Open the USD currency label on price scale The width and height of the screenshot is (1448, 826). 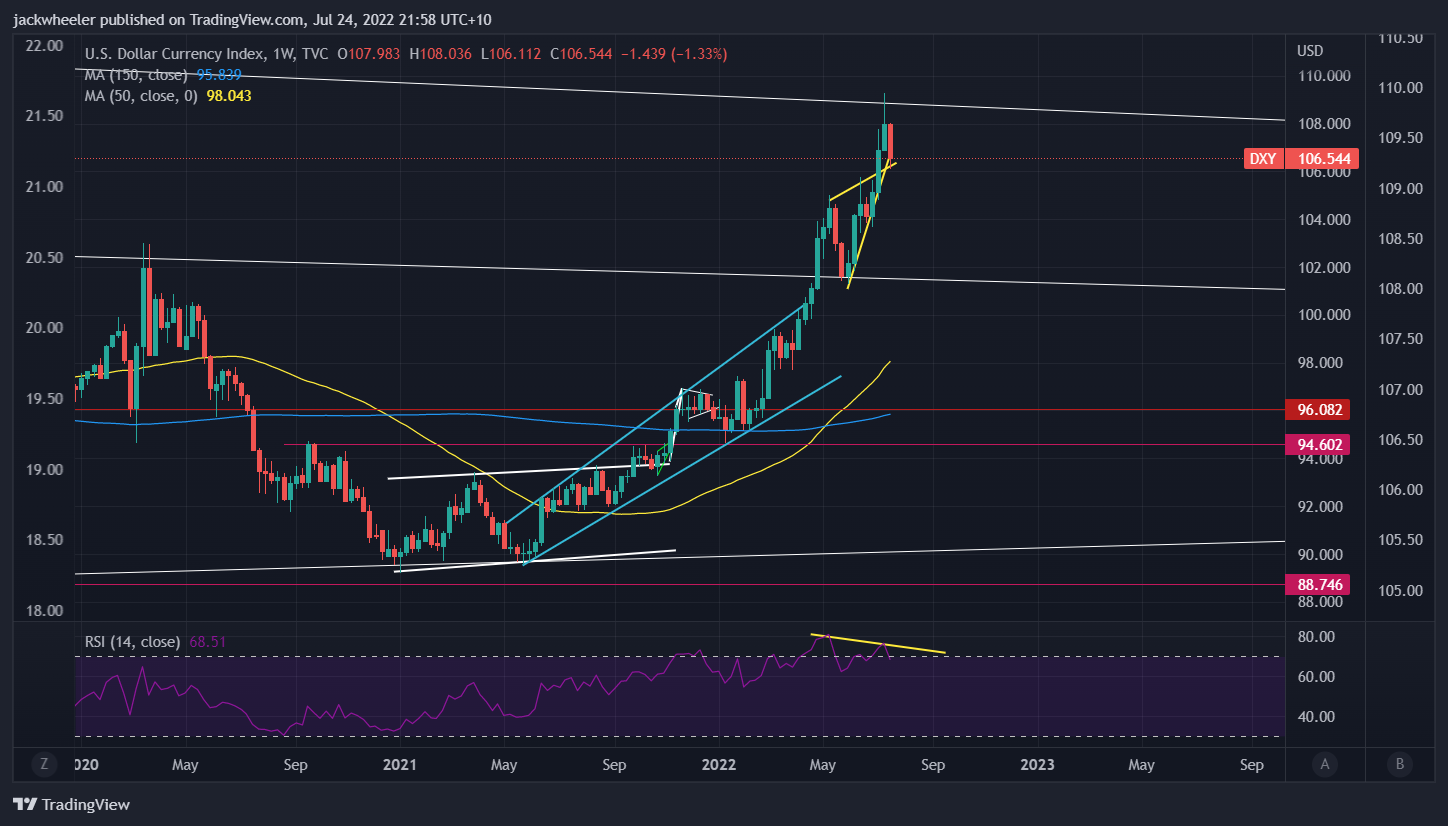[1310, 50]
